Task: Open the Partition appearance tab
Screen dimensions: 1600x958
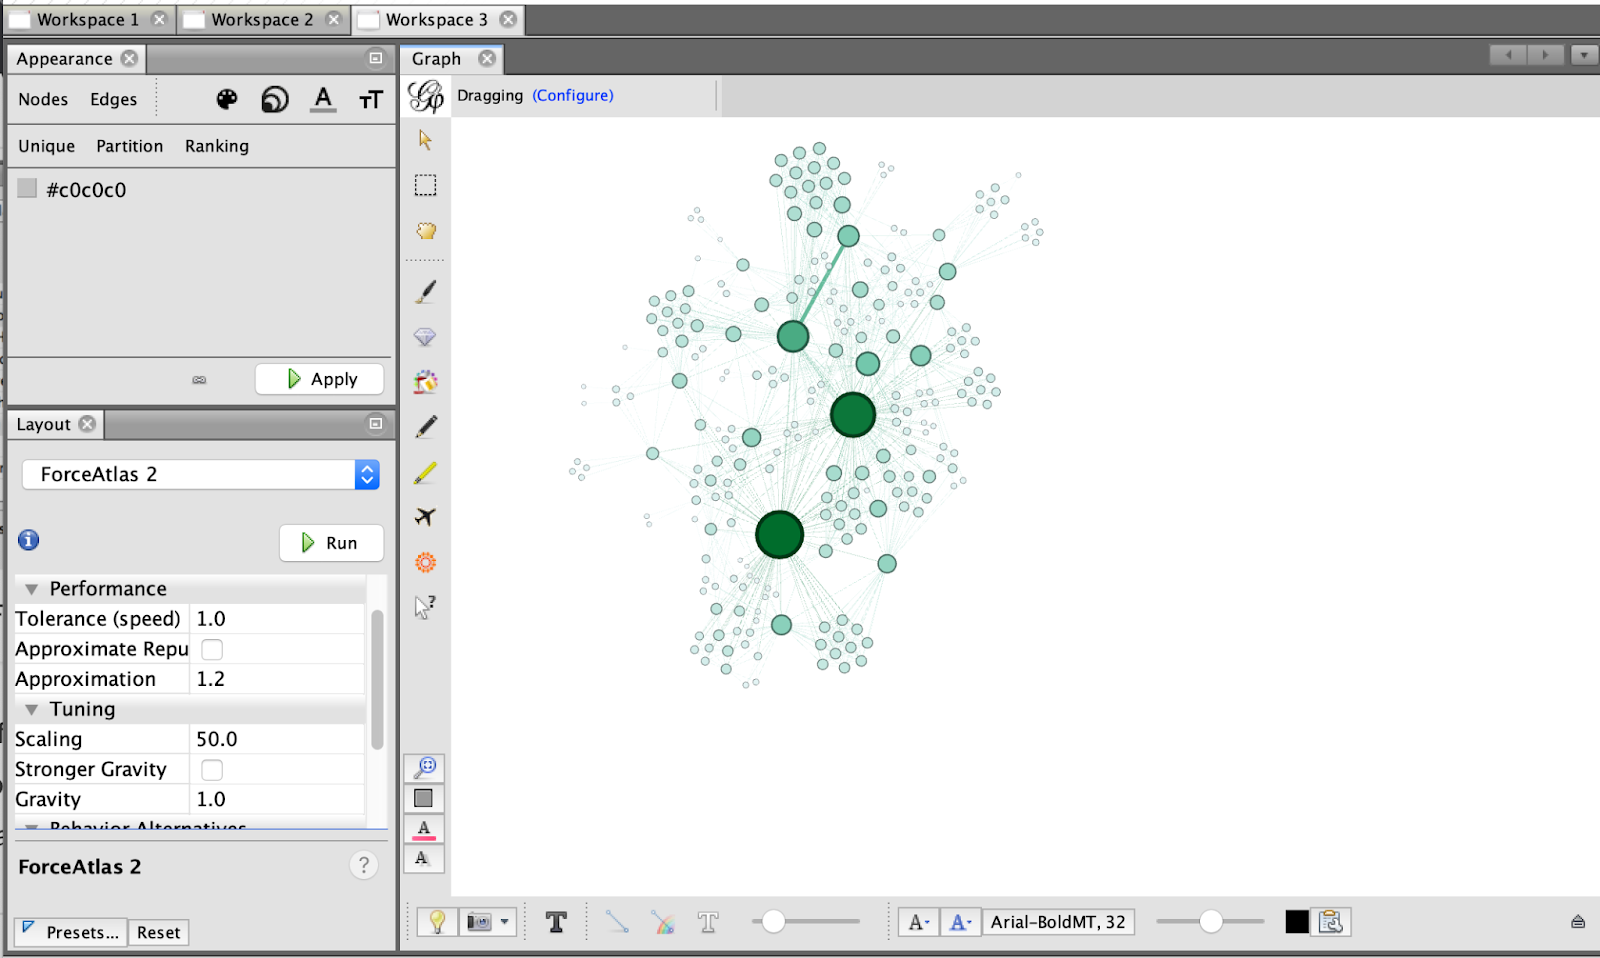Action: tap(130, 146)
